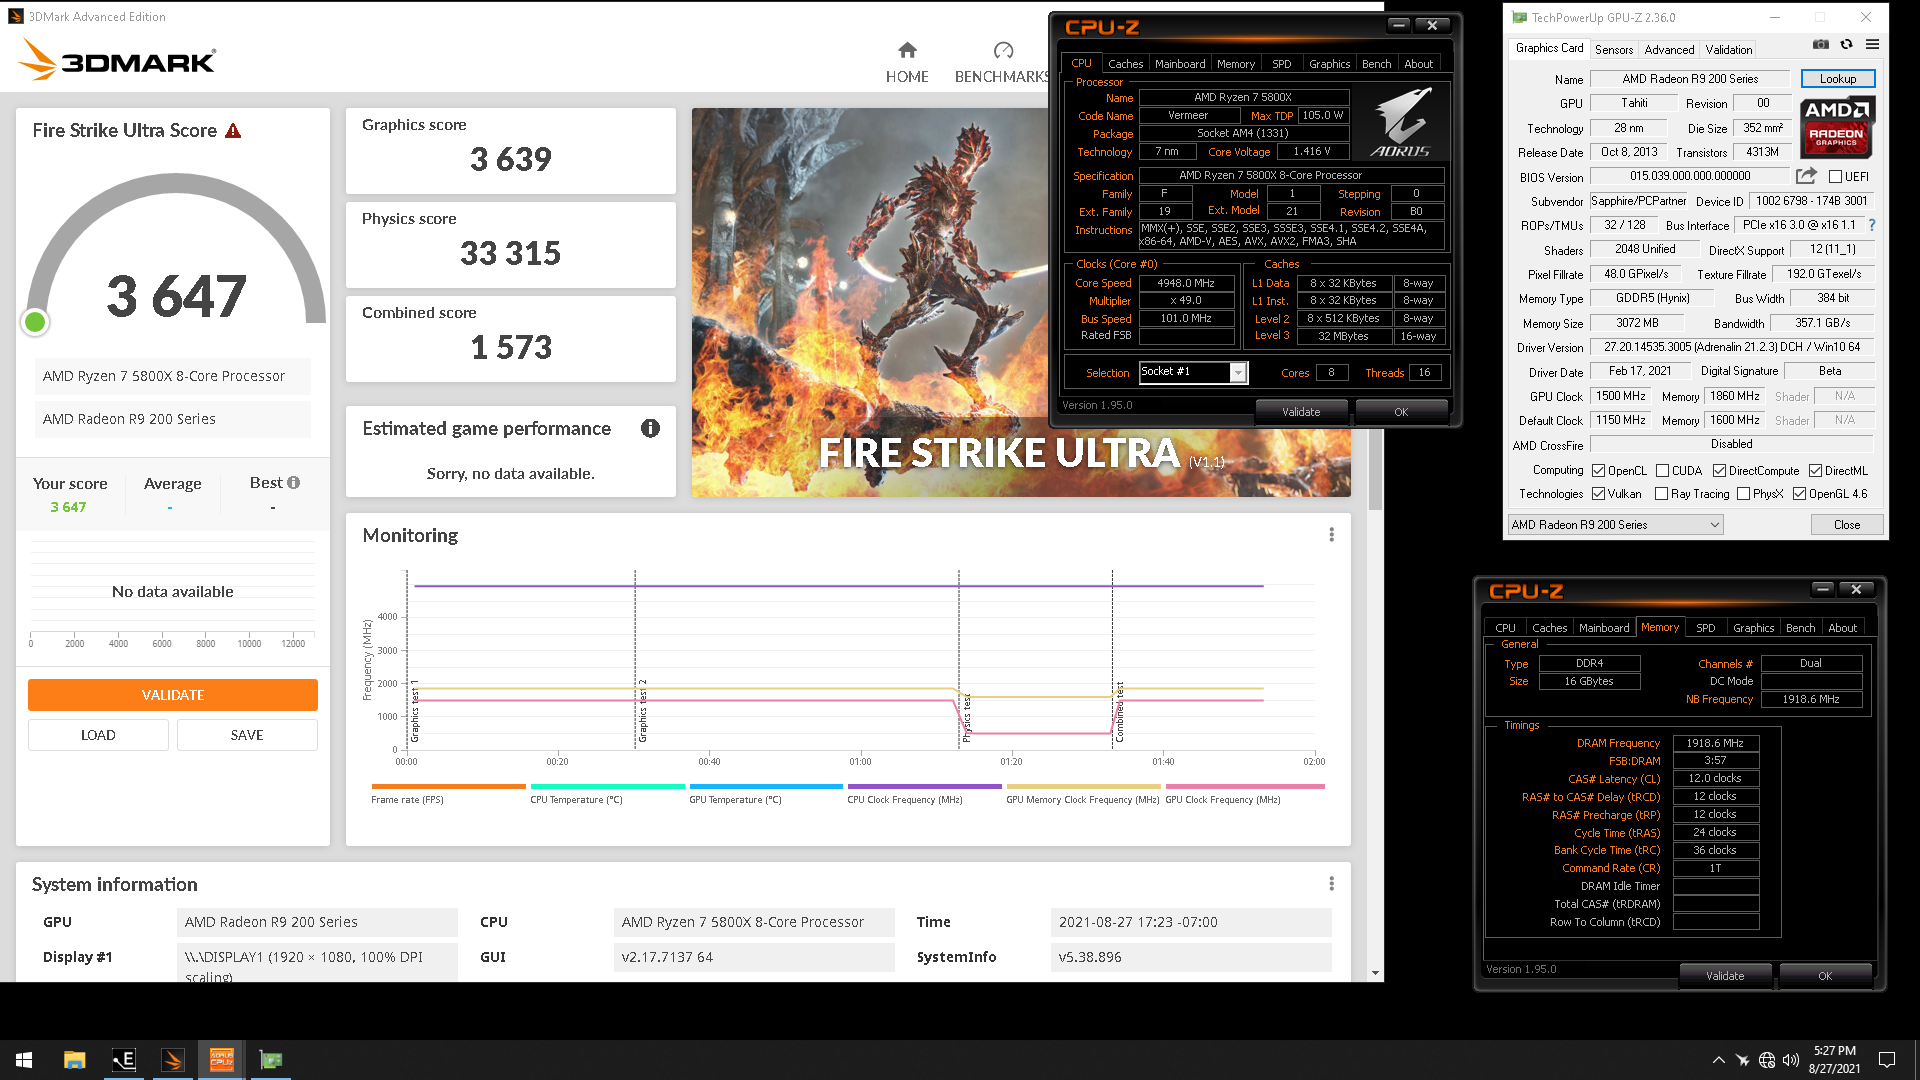Open File Explorer from the taskbar

[74, 1060]
